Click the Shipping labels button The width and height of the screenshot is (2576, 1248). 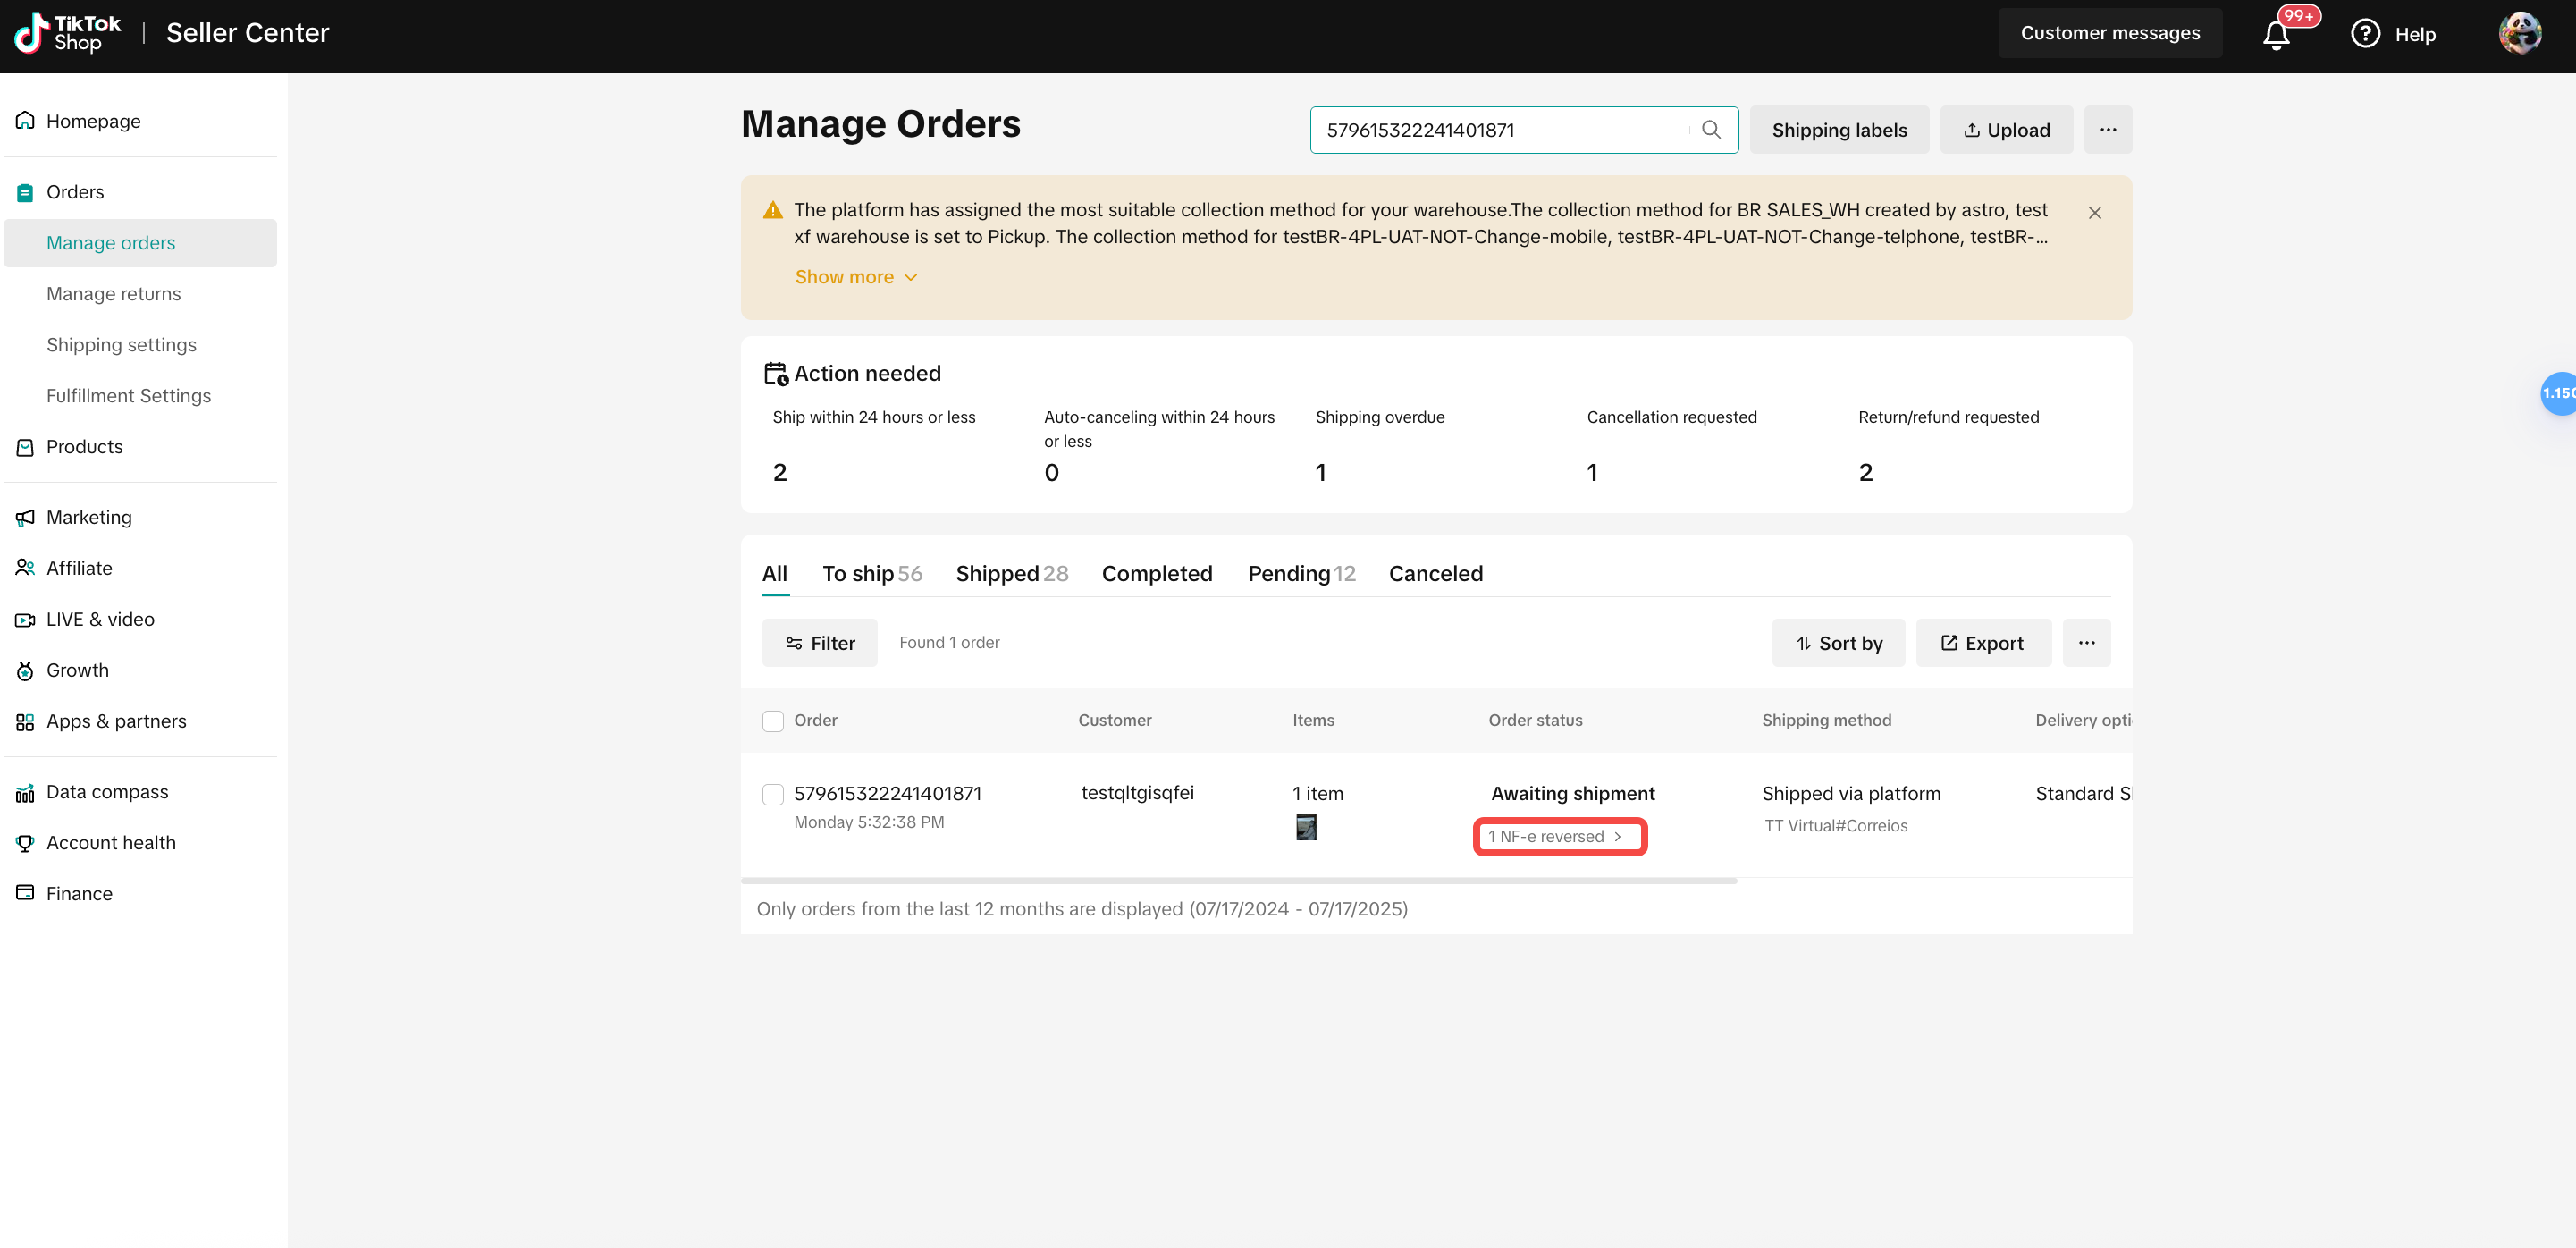click(x=1839, y=130)
